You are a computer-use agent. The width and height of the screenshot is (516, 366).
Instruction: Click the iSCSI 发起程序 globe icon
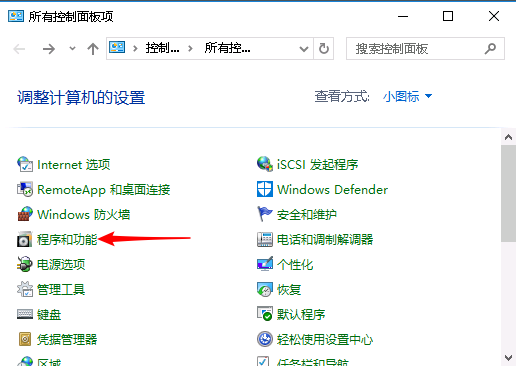coord(265,164)
